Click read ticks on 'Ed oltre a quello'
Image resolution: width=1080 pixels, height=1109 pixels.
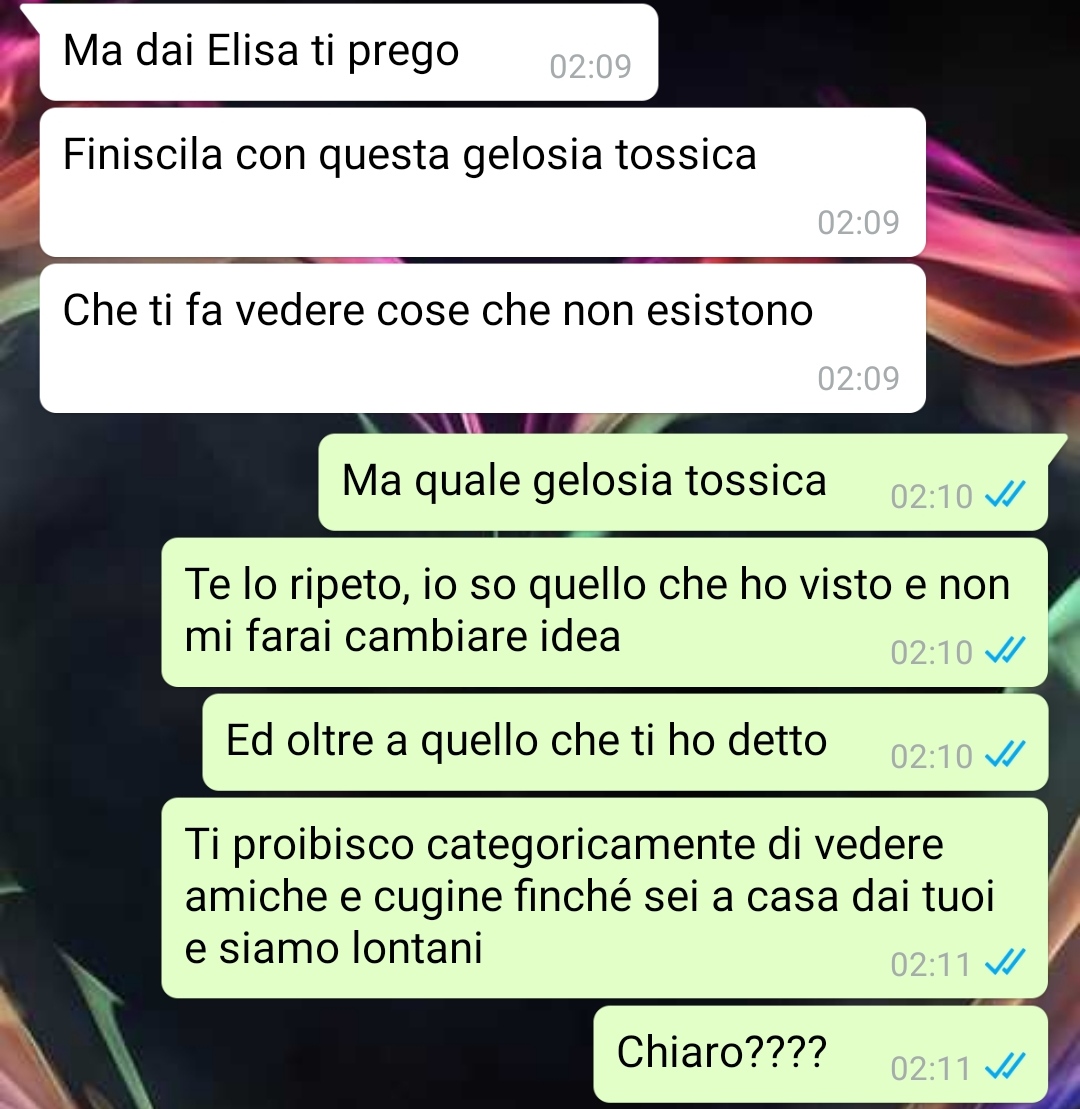point(1005,755)
